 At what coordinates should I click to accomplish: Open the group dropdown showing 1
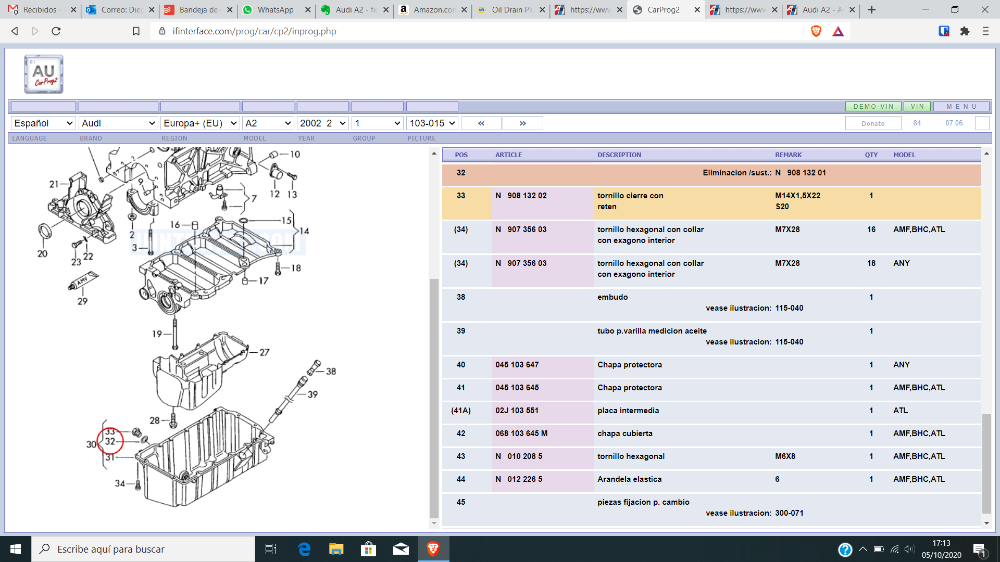point(377,123)
